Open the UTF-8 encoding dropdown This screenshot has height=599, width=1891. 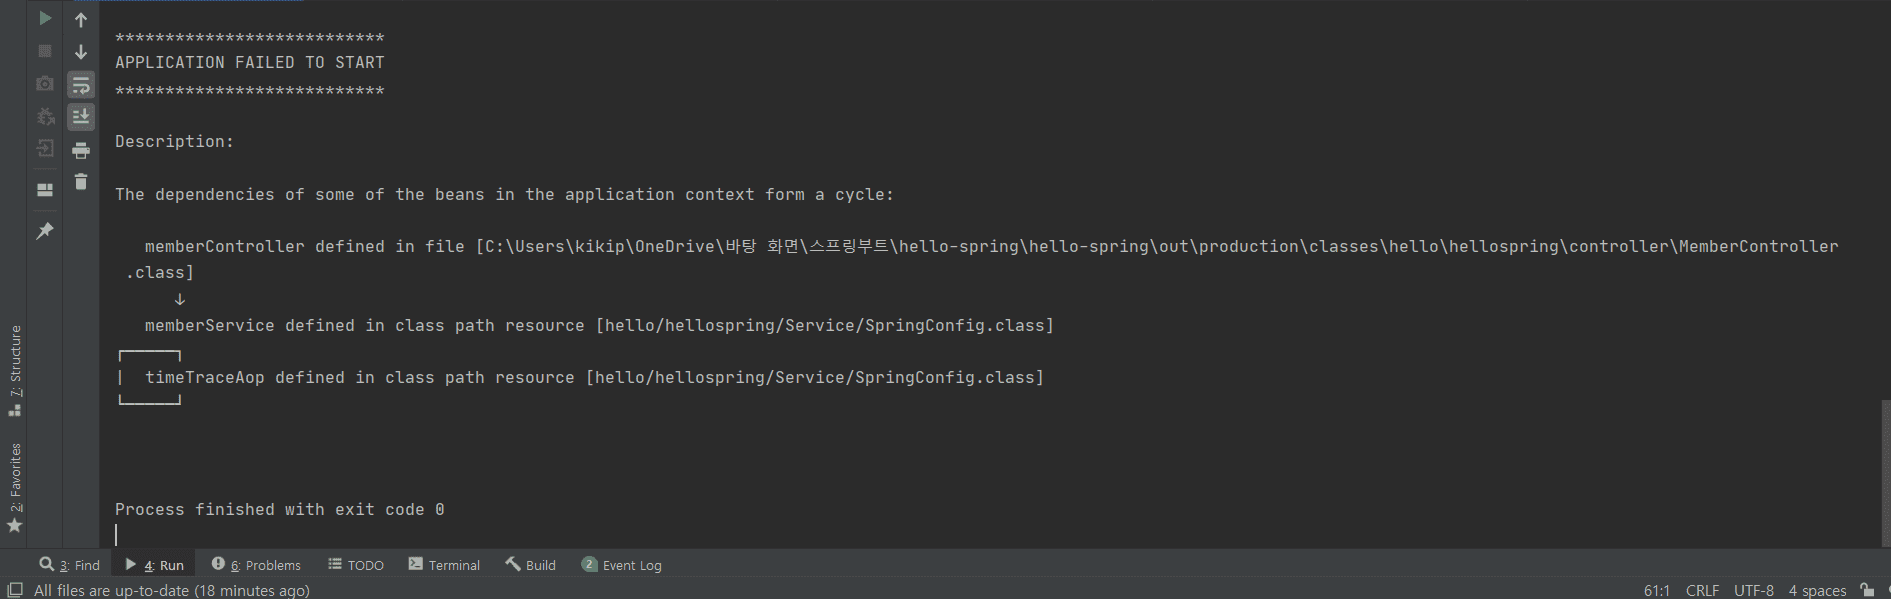click(x=1753, y=590)
